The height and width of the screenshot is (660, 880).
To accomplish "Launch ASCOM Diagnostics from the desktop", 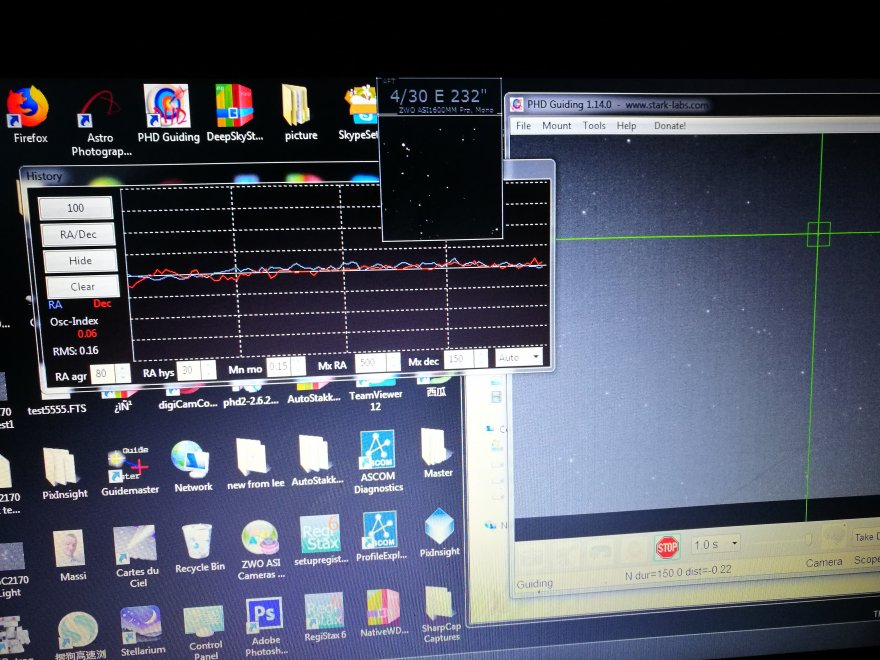I will 378,462.
